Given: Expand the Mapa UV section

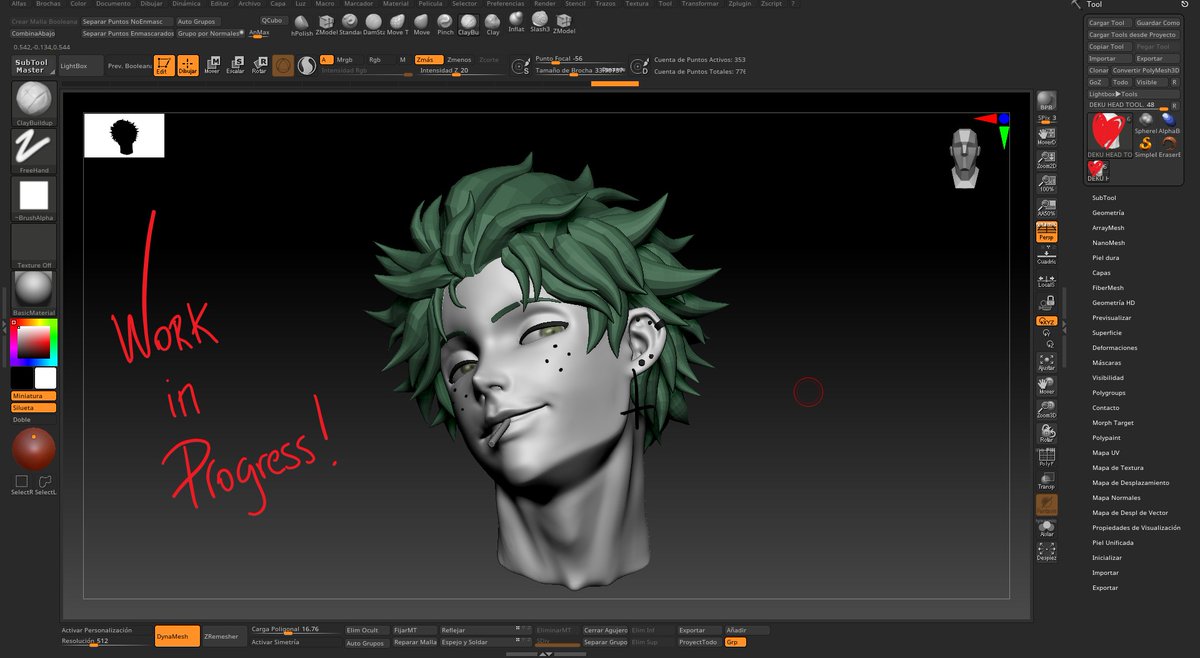Looking at the screenshot, I should point(1106,453).
